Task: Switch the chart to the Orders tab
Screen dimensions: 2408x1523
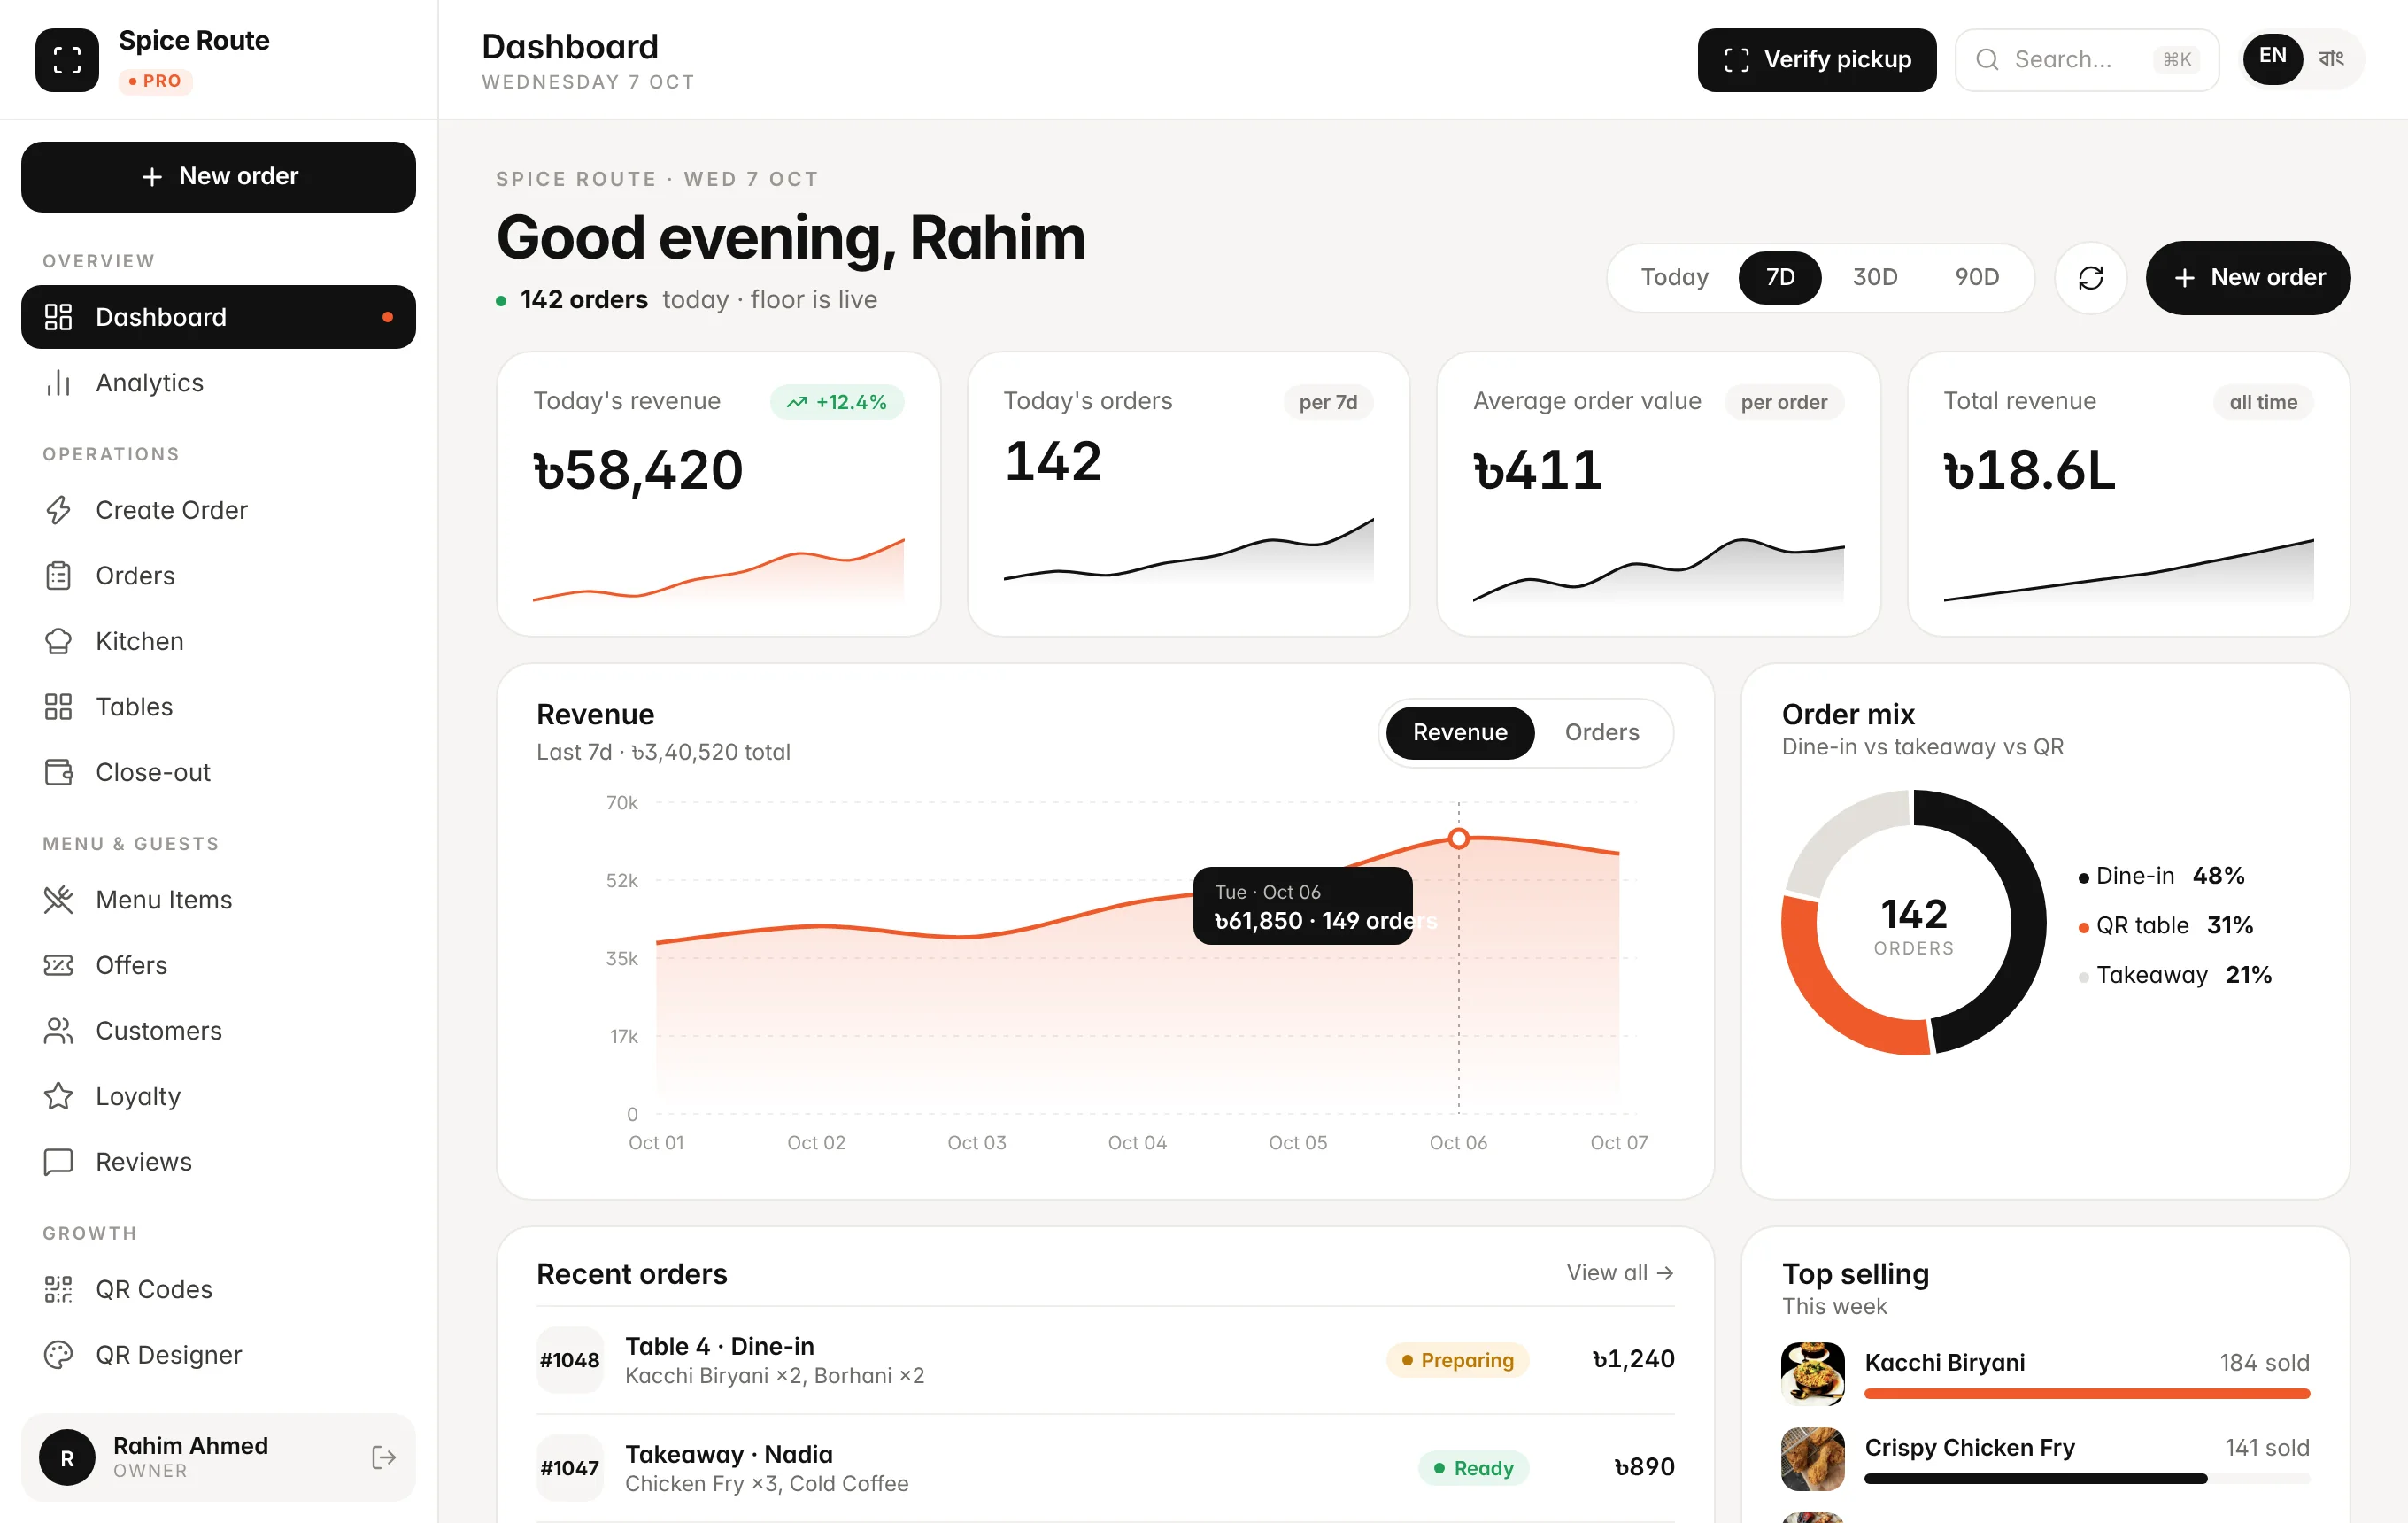Action: 1601,733
